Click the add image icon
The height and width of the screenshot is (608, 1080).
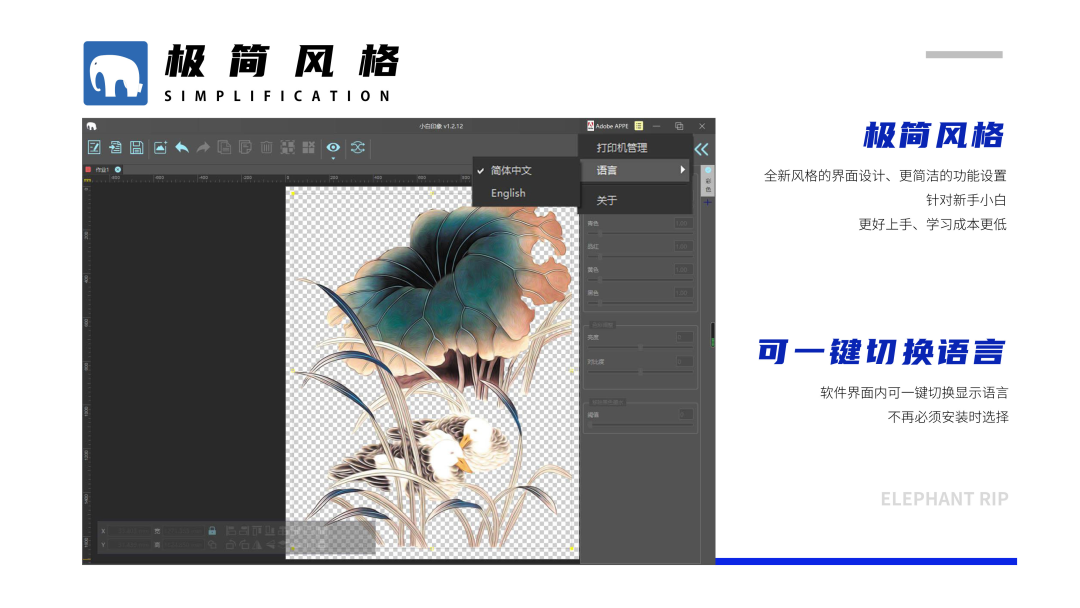click(160, 147)
